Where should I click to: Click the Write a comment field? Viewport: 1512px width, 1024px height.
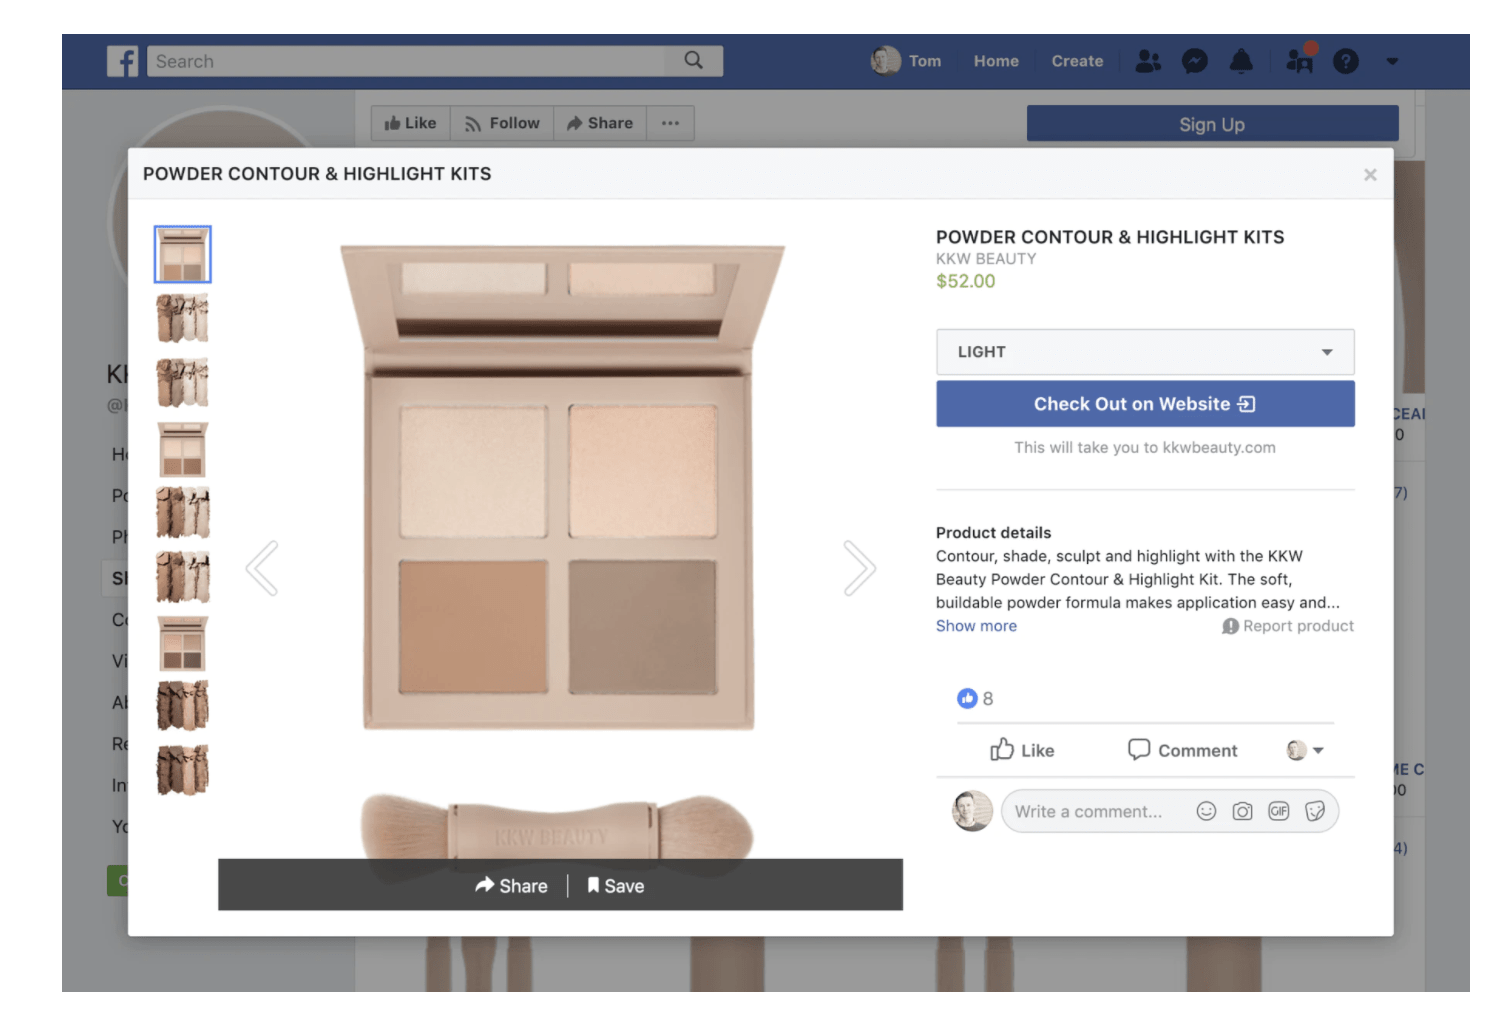pyautogui.click(x=1089, y=812)
